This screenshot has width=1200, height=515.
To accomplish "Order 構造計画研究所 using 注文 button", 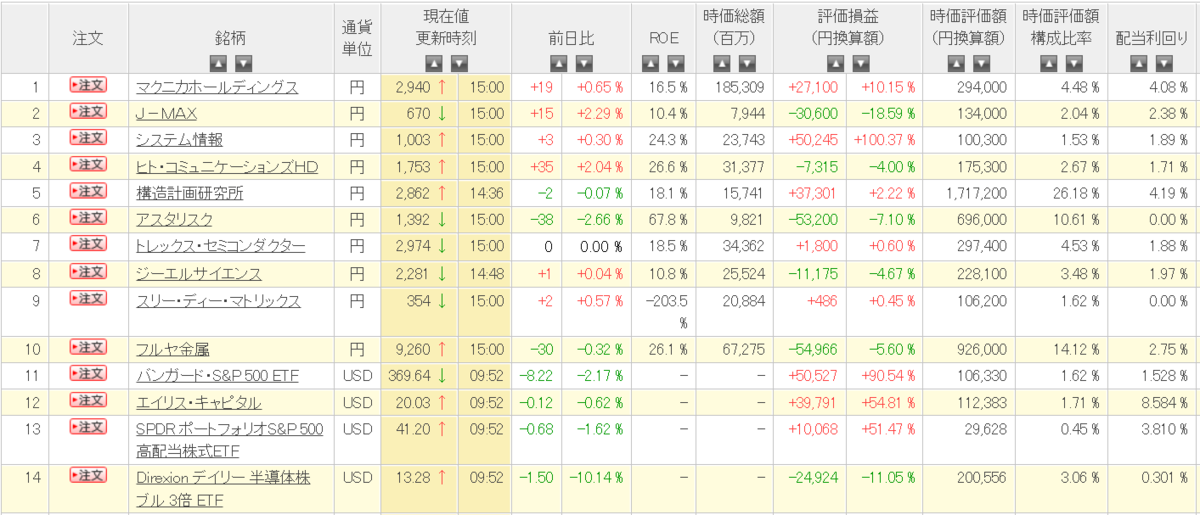I will (88, 191).
